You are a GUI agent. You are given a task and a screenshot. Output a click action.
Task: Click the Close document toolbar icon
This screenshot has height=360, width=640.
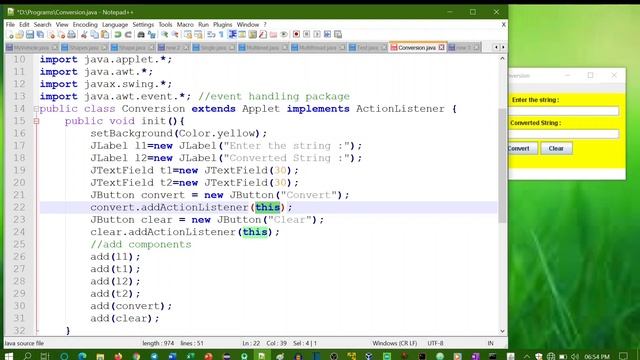(x=52, y=35)
